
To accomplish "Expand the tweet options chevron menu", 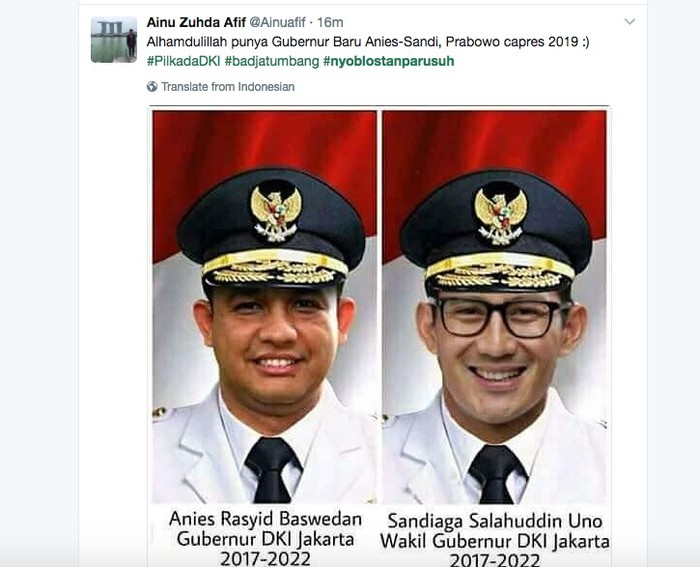I will tap(629, 21).
